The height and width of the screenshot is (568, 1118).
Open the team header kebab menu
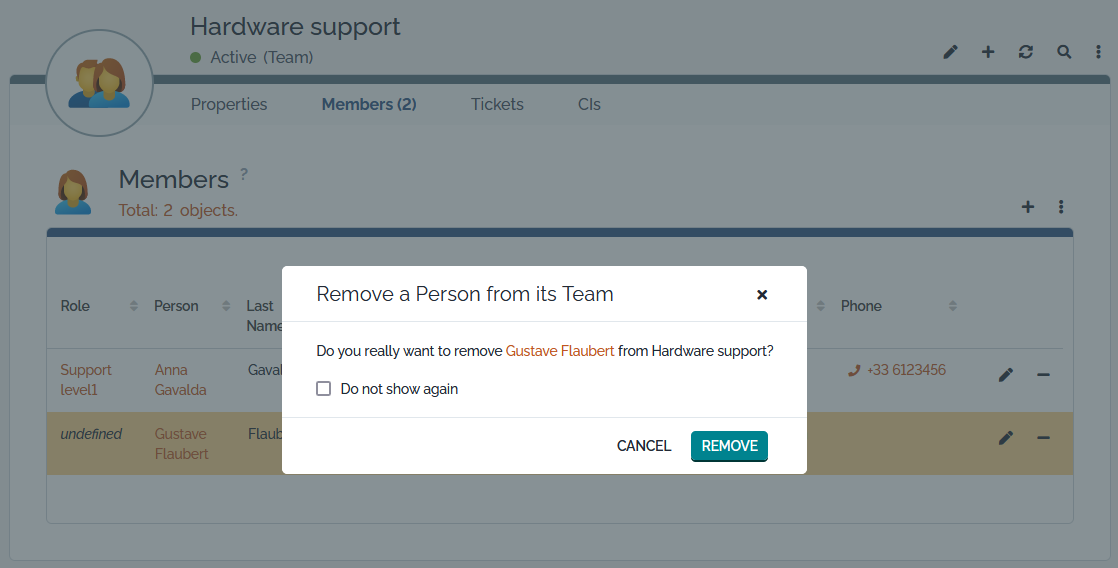pos(1098,52)
